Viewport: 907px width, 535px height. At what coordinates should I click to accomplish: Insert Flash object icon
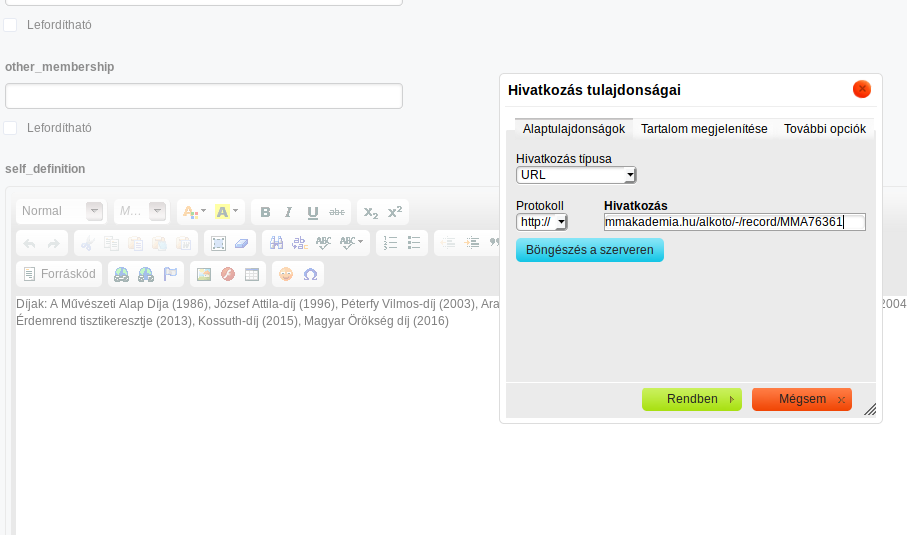(228, 275)
